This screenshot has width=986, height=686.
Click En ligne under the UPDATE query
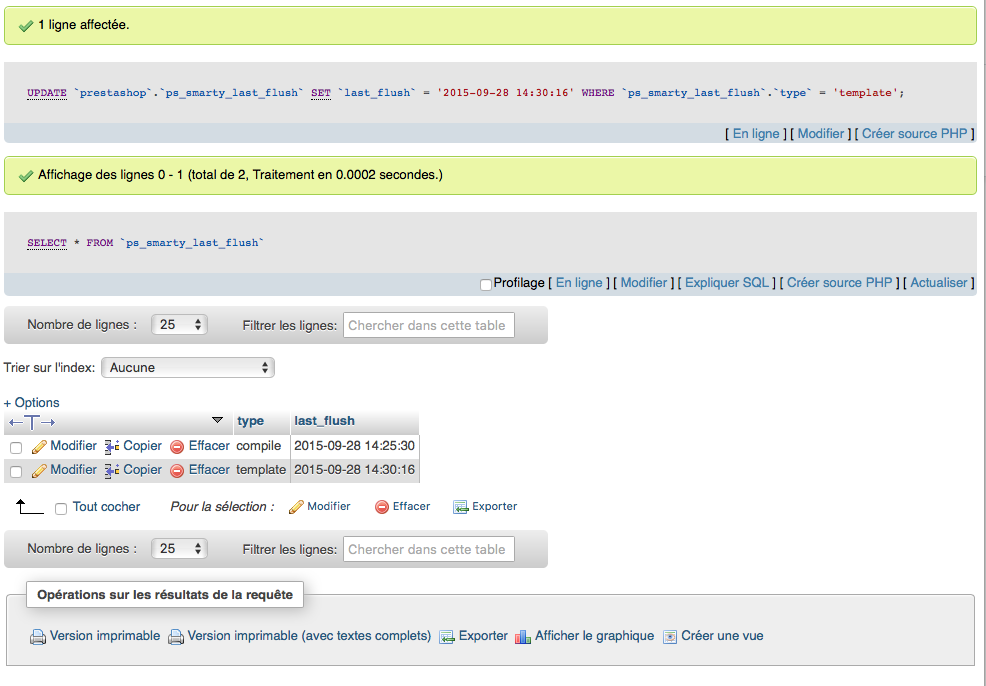click(x=756, y=133)
